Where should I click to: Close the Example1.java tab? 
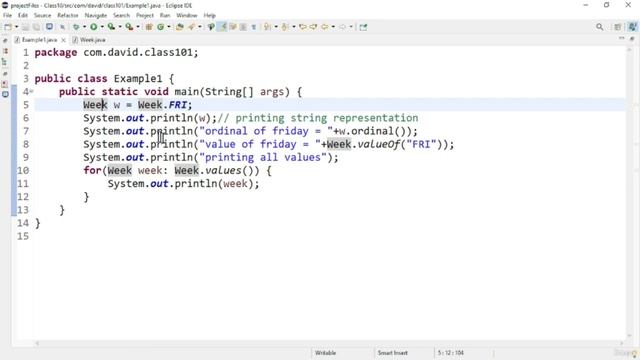63,40
